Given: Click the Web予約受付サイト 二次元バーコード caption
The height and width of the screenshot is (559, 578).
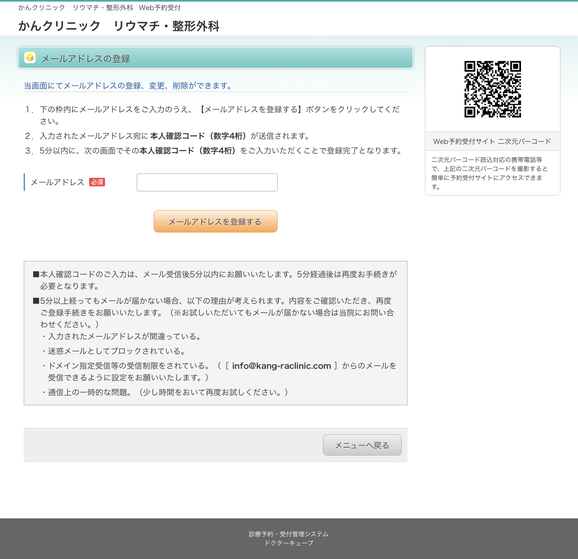Looking at the screenshot, I should (492, 141).
